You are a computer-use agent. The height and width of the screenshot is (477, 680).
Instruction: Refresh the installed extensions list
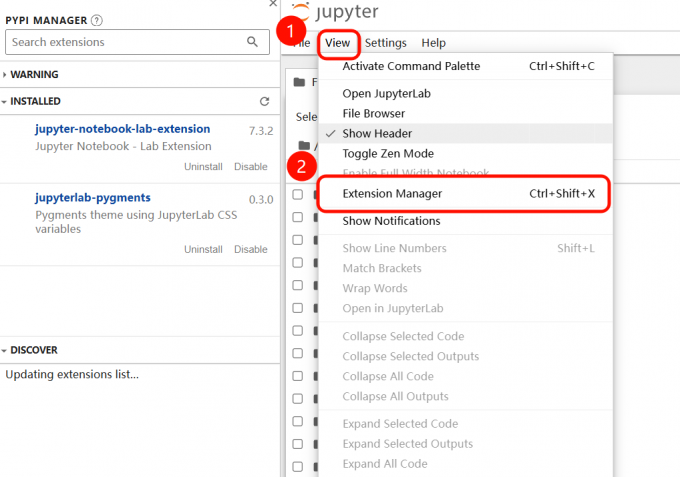[x=265, y=101]
